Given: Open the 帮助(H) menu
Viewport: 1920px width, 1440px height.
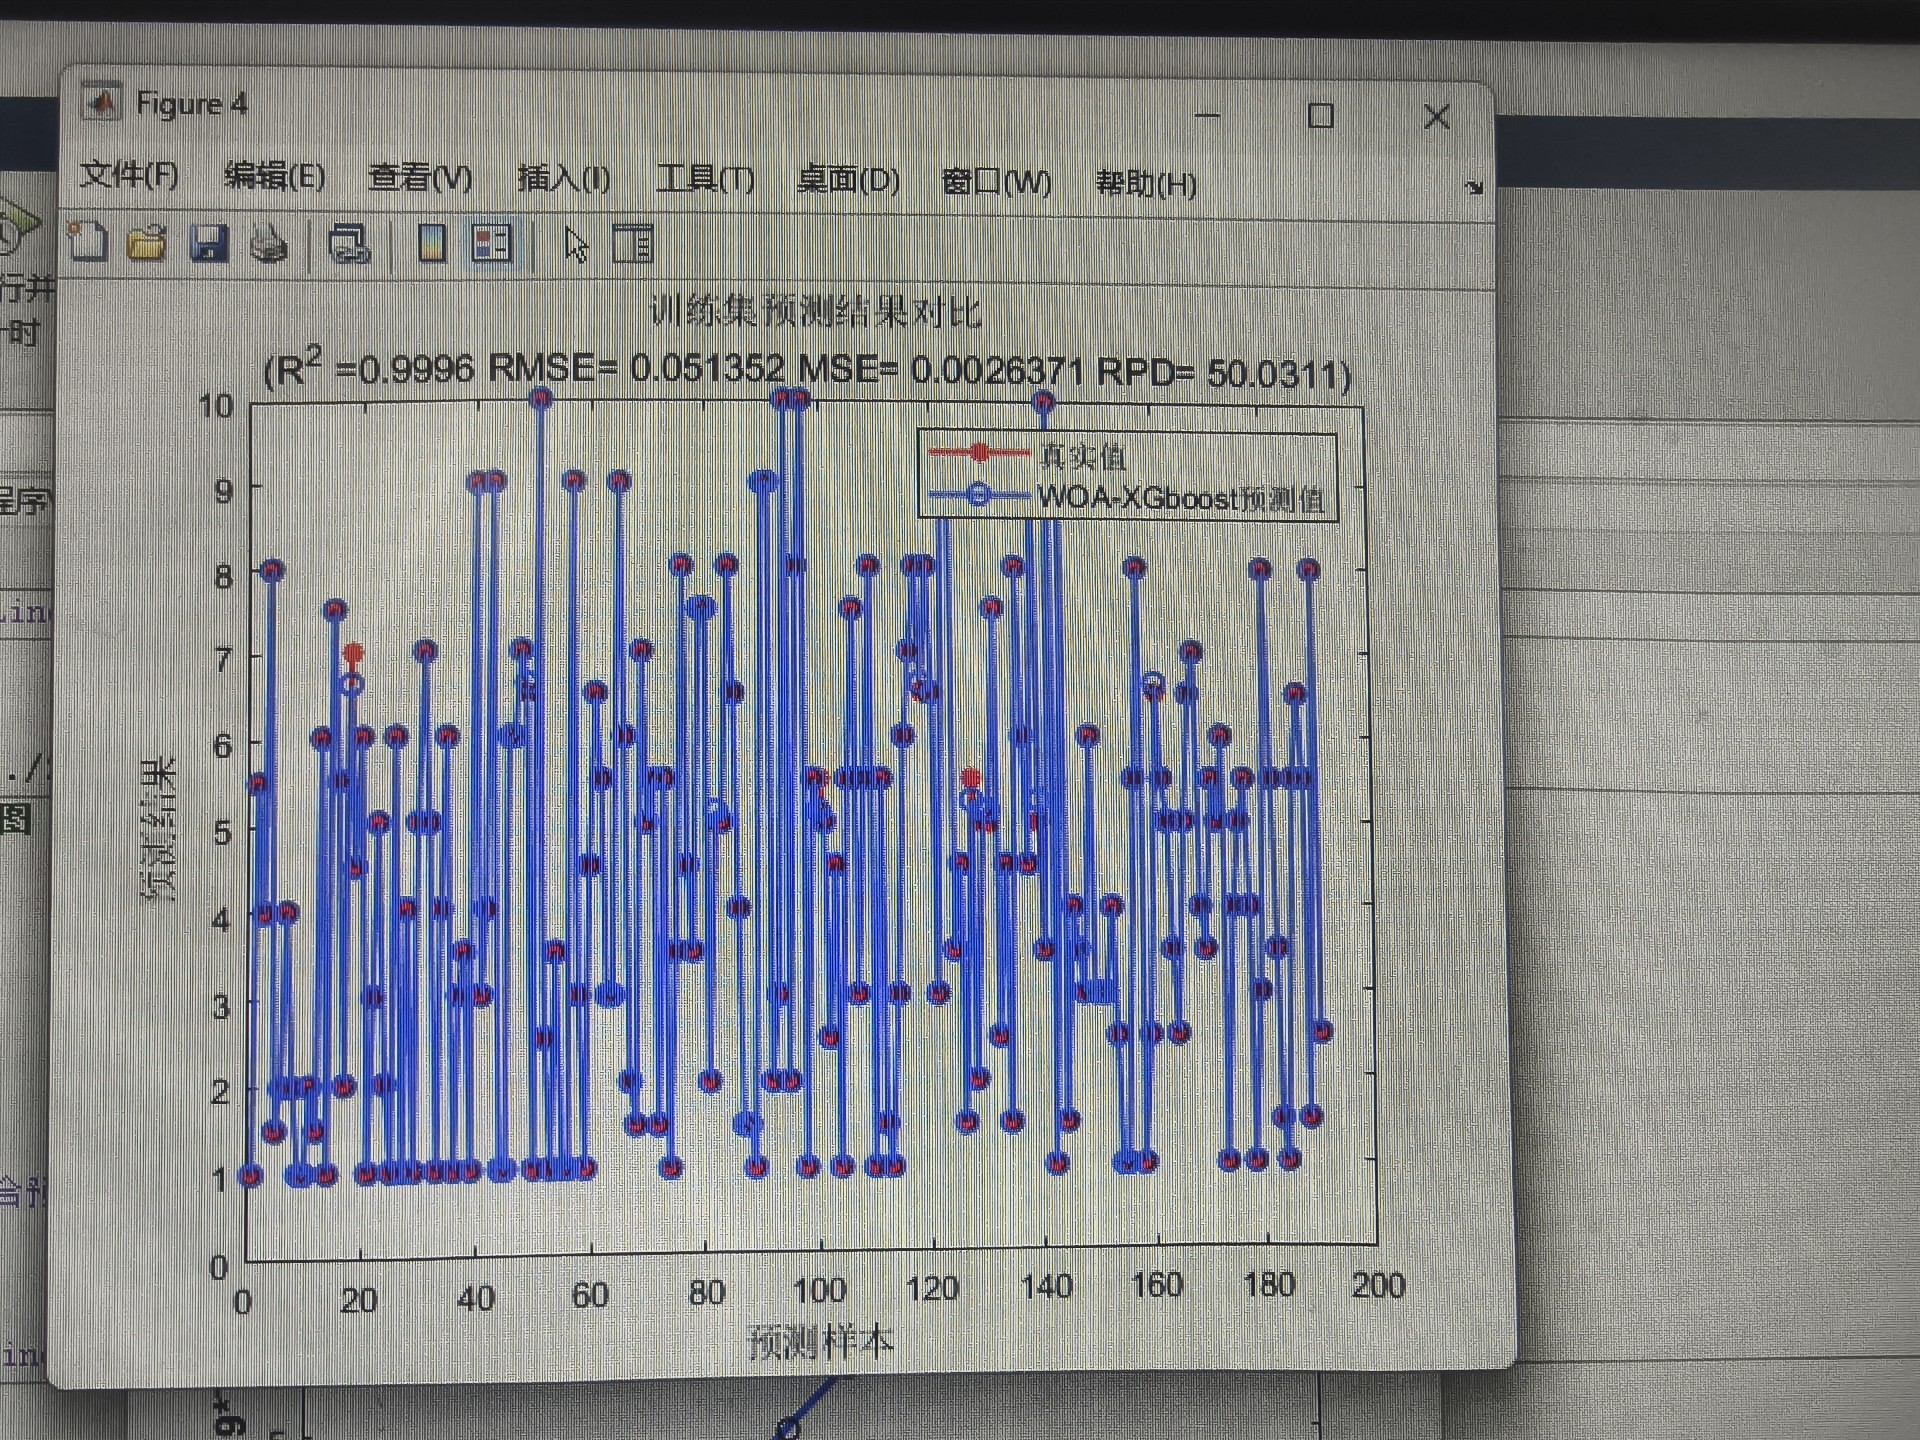Looking at the screenshot, I should [1146, 184].
